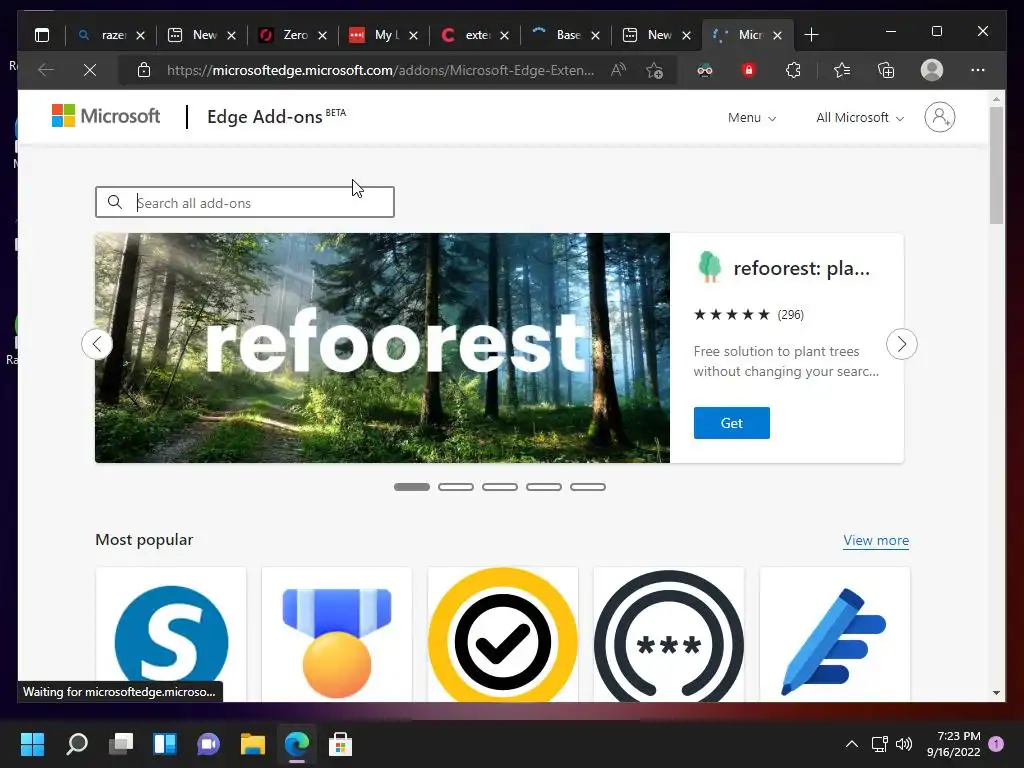Select the third carousel indicator
Screen dimensions: 1024x768
click(x=500, y=487)
